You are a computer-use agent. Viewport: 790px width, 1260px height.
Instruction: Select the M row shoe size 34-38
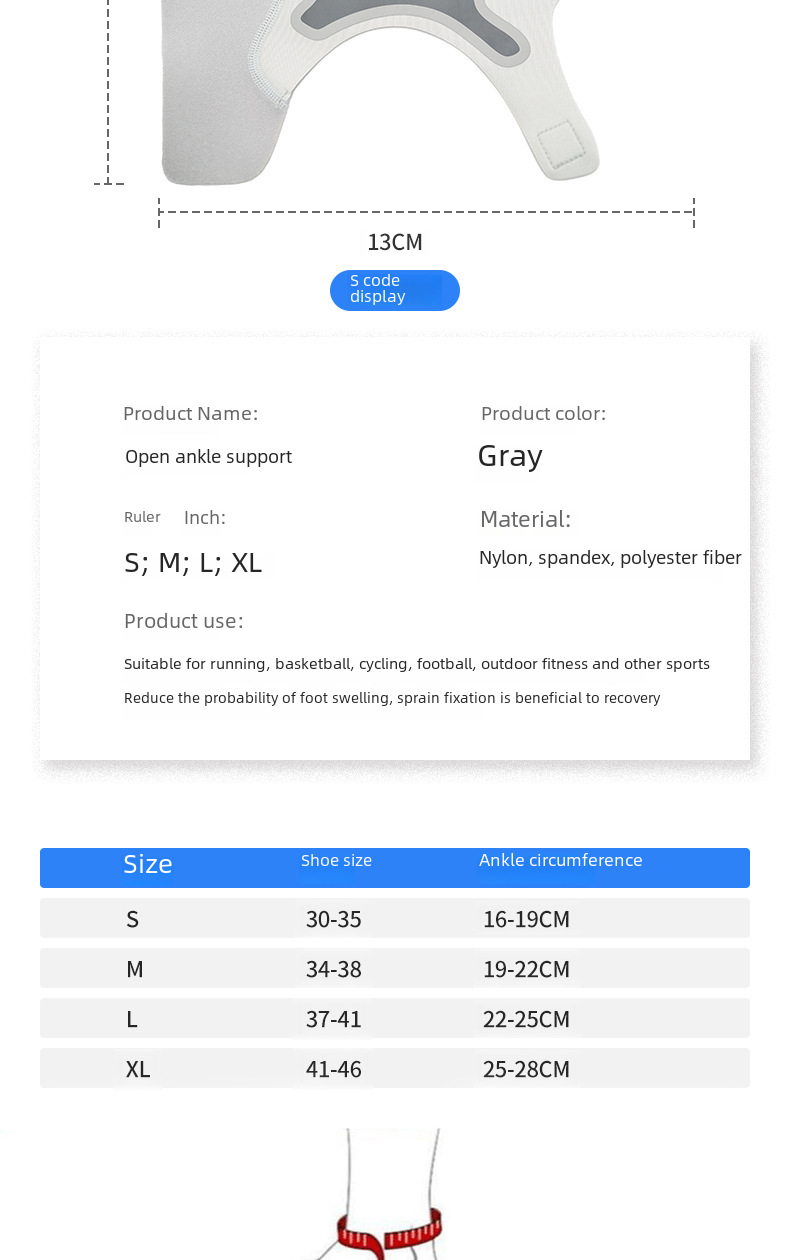coord(334,969)
